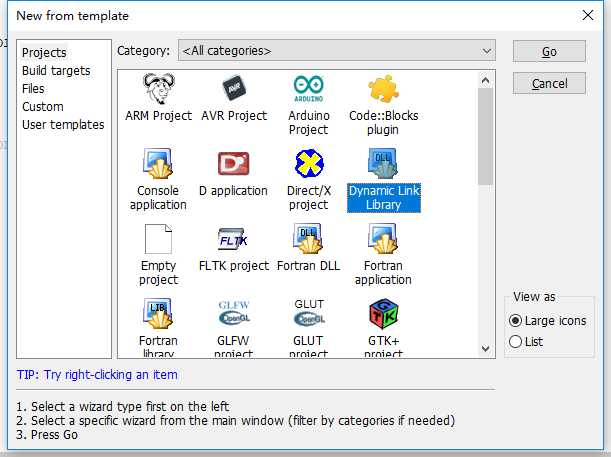The image size is (611, 457).
Task: Open the Projects wizard type
Action: click(44, 53)
